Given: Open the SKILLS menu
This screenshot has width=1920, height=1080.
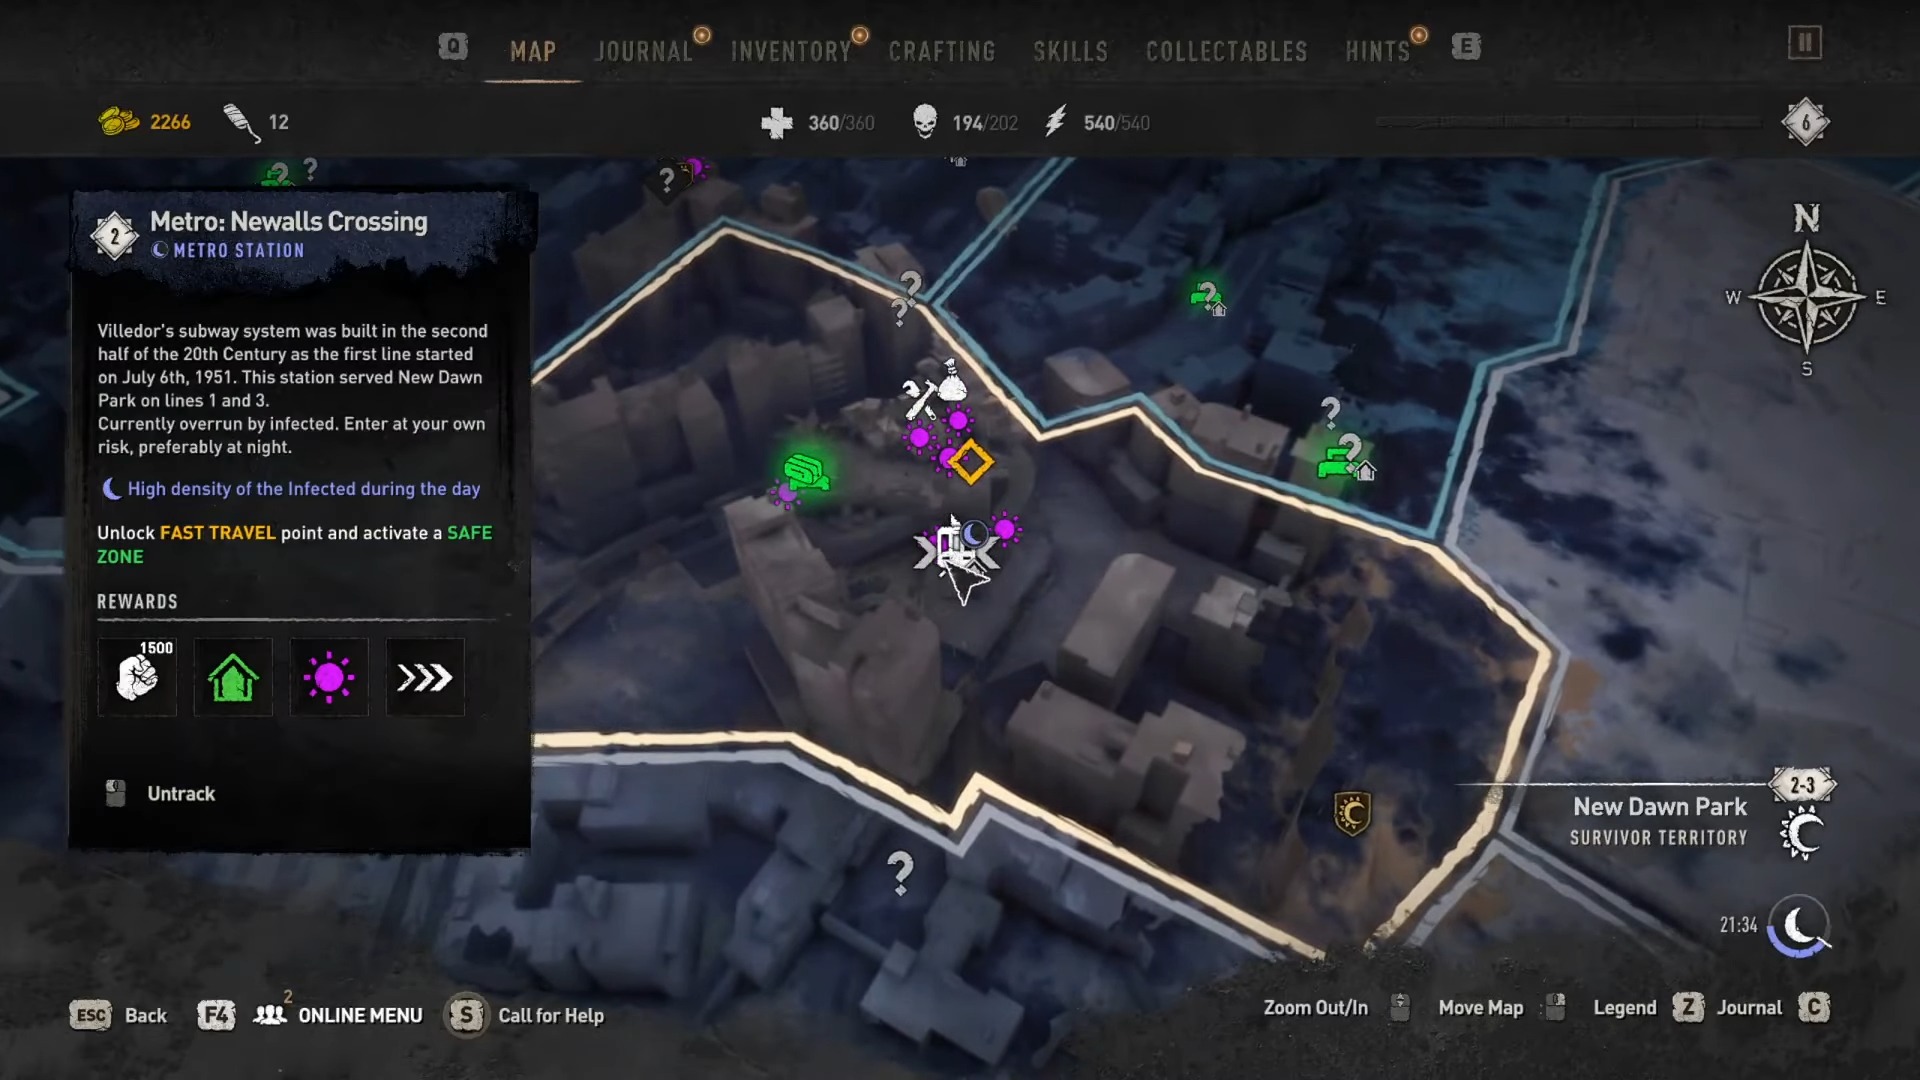Looking at the screenshot, I should [1071, 49].
